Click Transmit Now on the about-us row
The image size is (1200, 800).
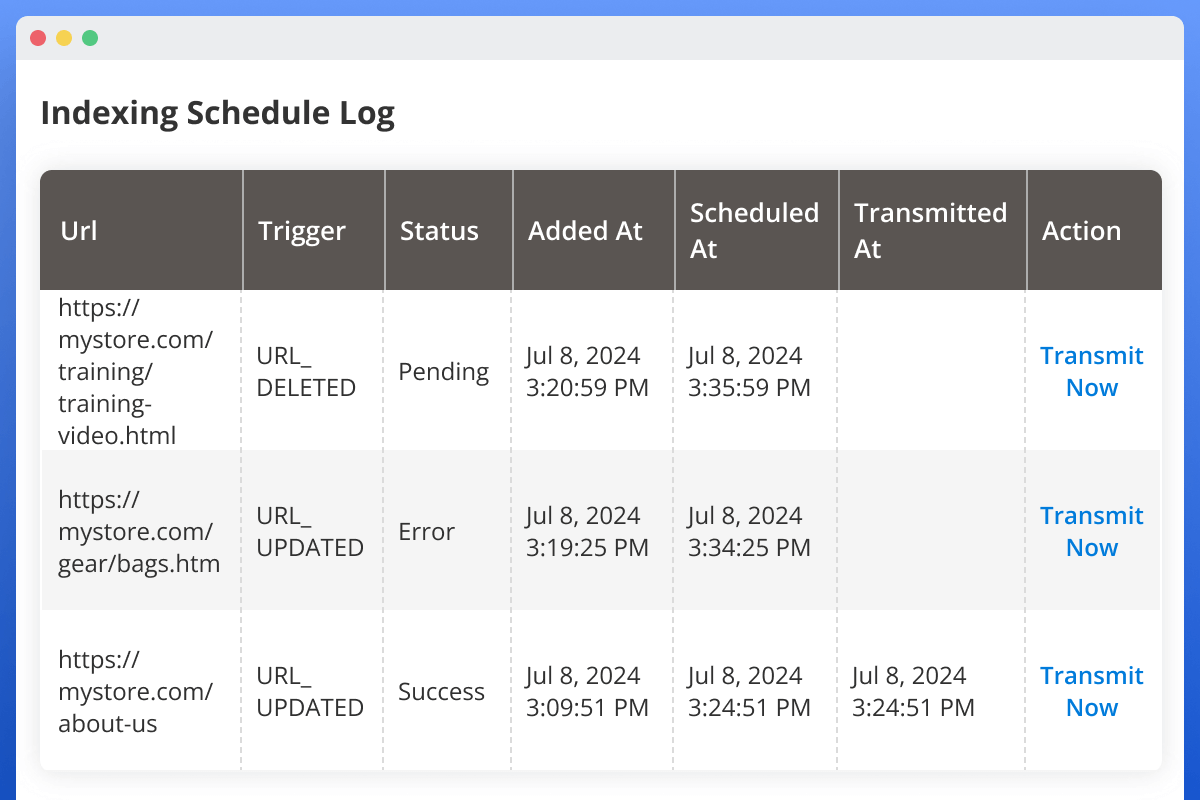pos(1092,691)
